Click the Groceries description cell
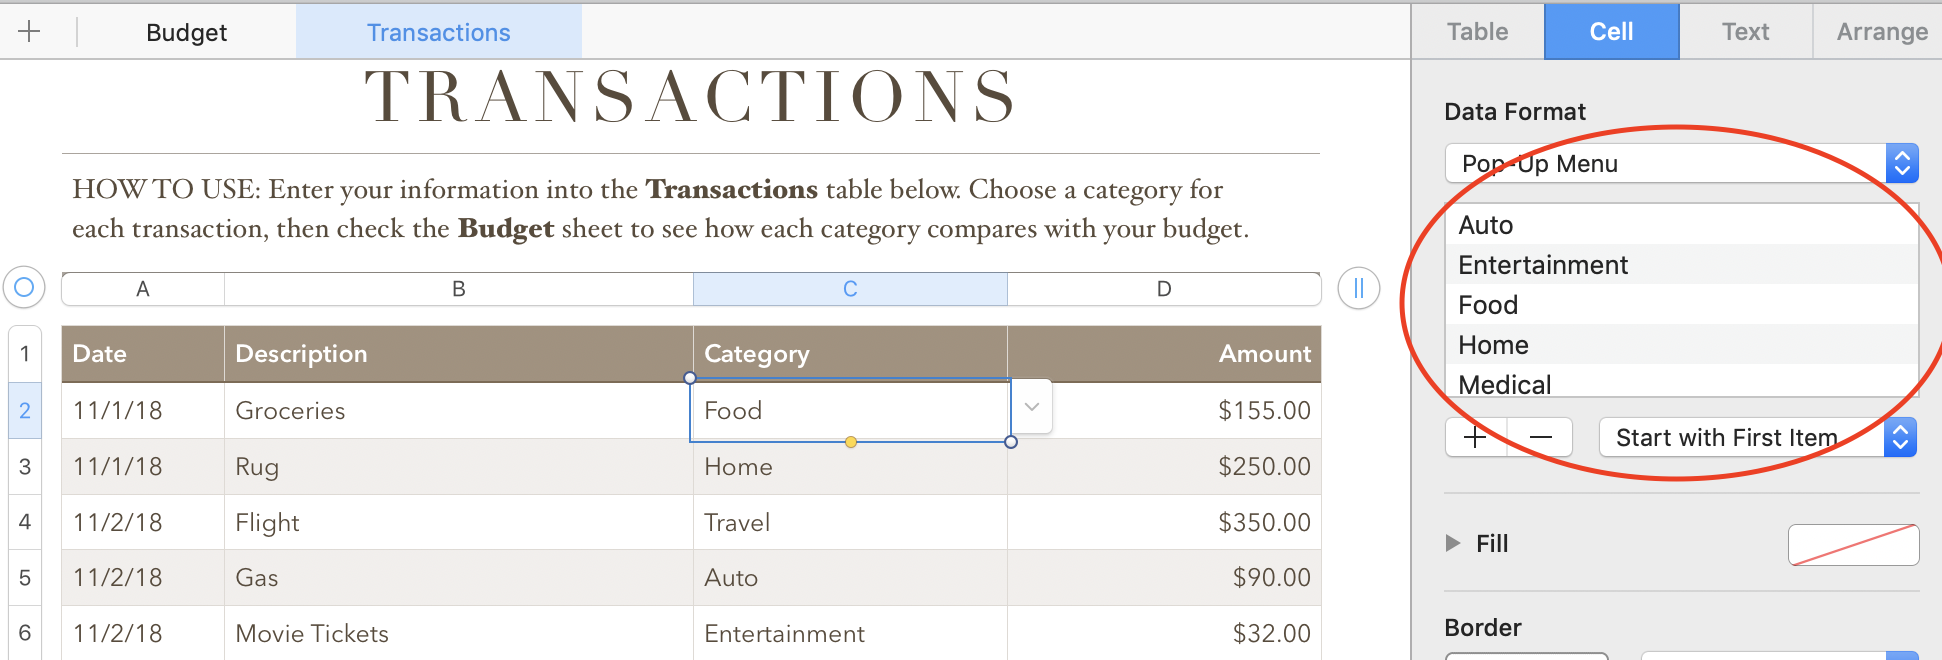This screenshot has height=660, width=1942. 458,411
